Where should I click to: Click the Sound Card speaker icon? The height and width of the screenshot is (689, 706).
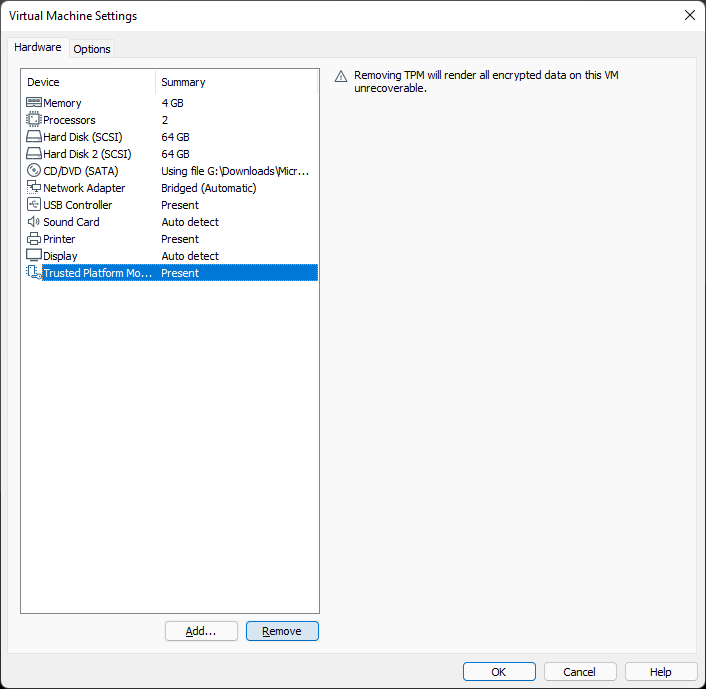(34, 222)
